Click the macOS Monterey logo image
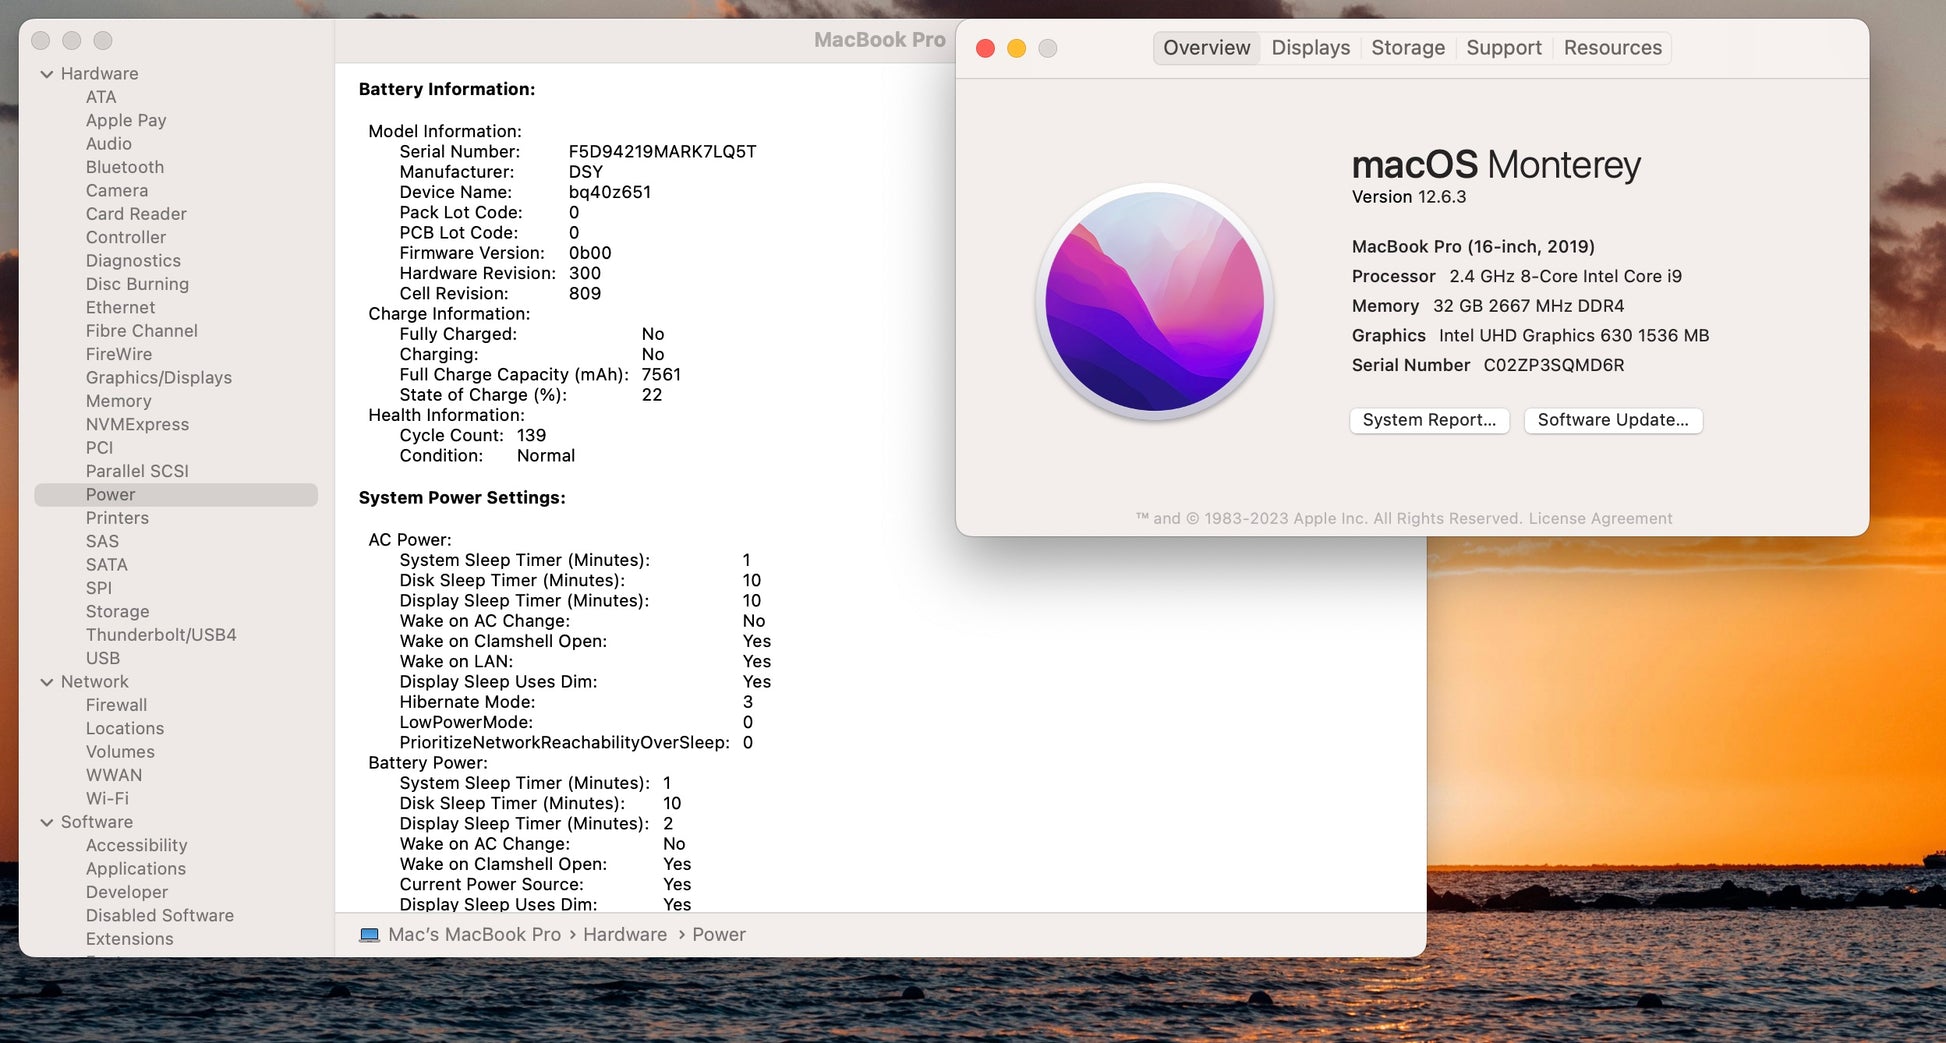Screen dimensions: 1946x1043 click(x=1154, y=301)
